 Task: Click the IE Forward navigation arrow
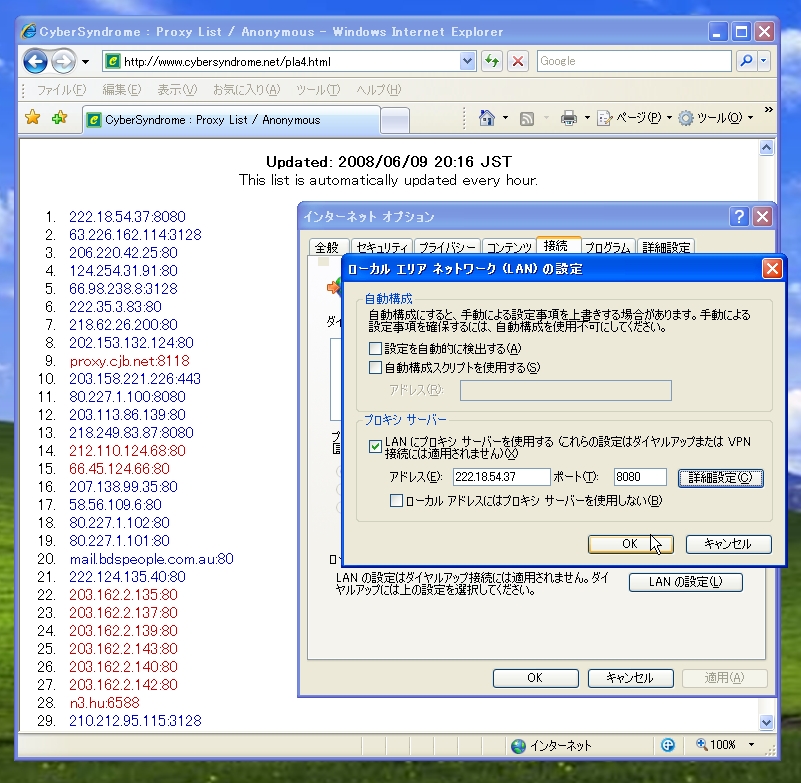pyautogui.click(x=63, y=62)
